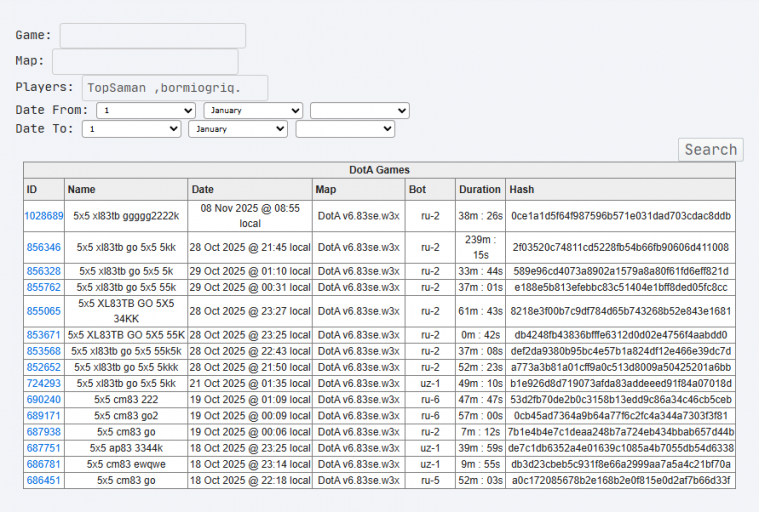The image size is (759, 512).
Task: Open game ID 686781 link
Action: pos(44,464)
